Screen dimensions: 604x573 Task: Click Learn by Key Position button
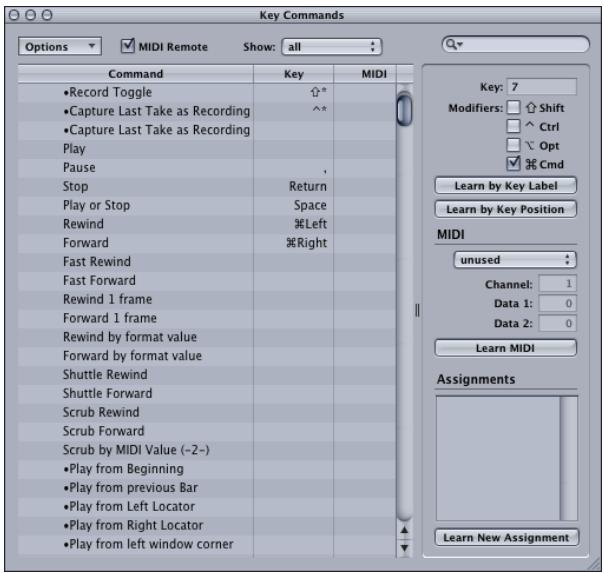pyautogui.click(x=506, y=209)
